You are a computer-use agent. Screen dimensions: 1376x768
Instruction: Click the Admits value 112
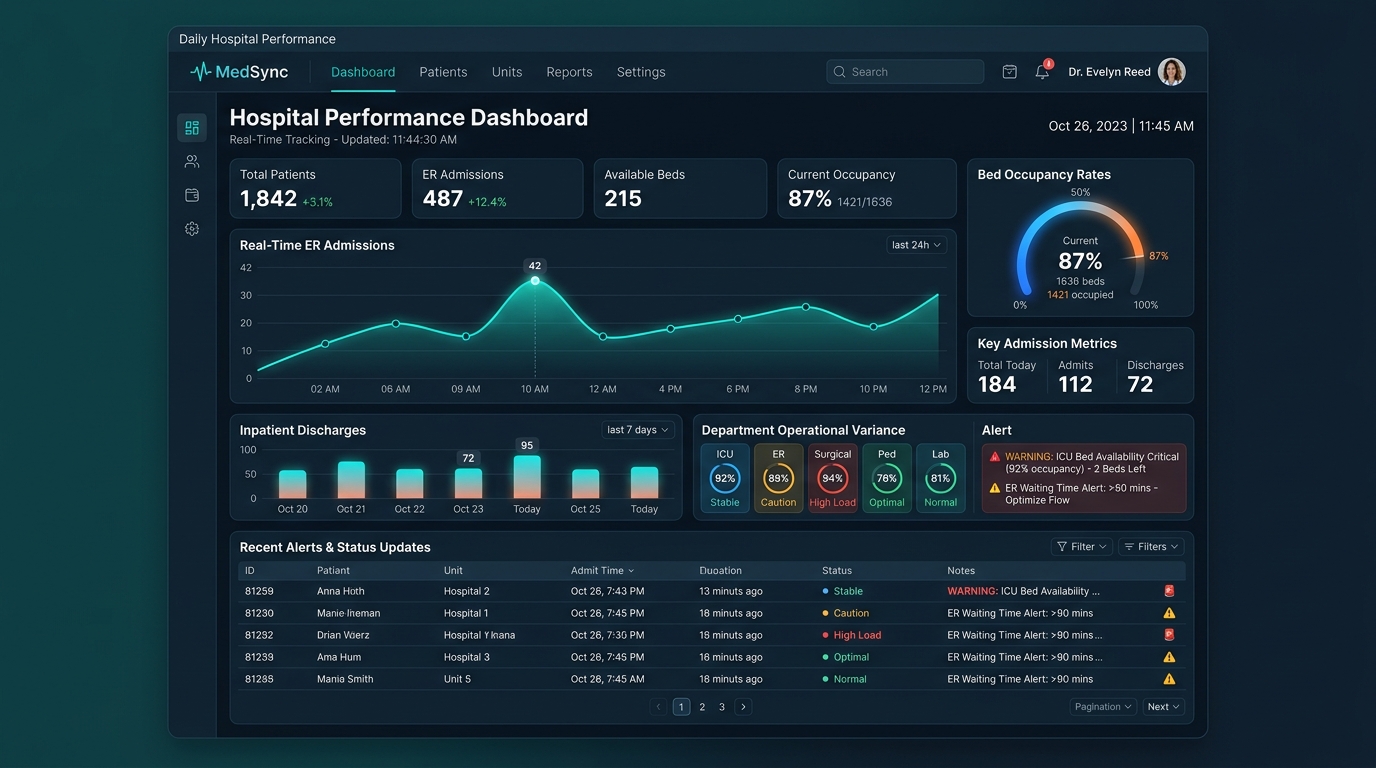pyautogui.click(x=1076, y=385)
